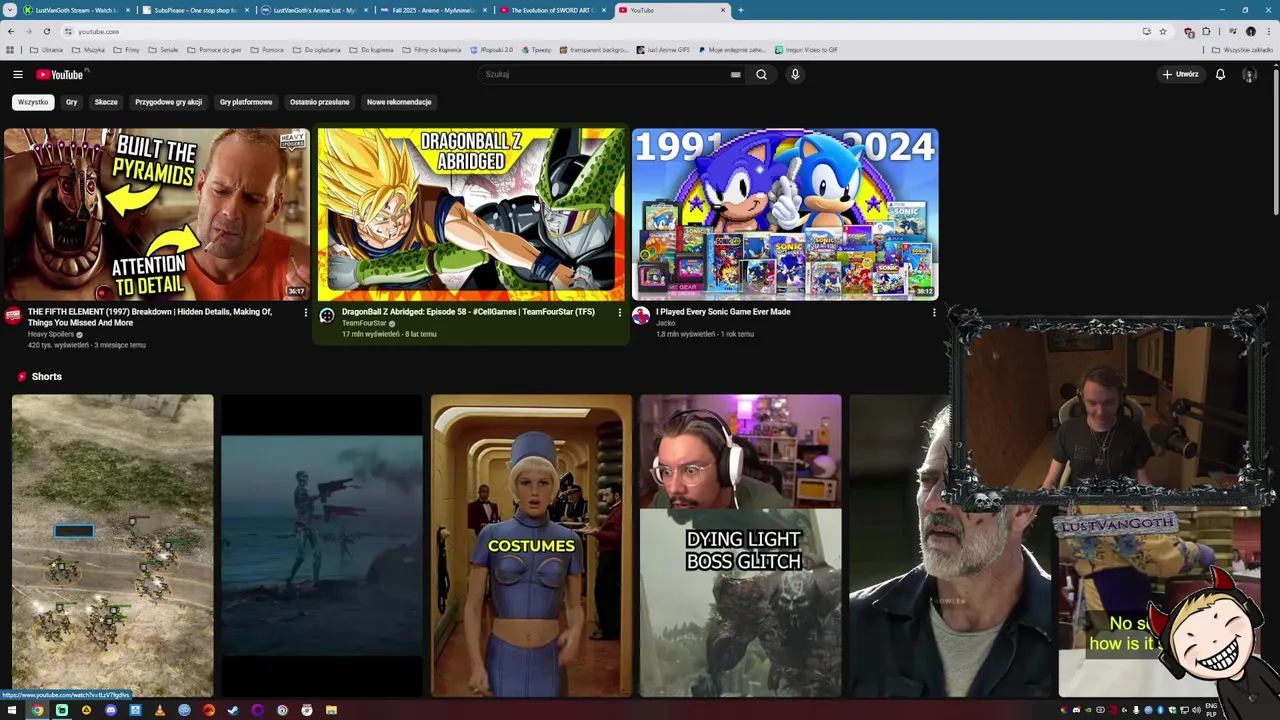
Task: Open the TeamFourStar channel avatar
Action: point(327,316)
